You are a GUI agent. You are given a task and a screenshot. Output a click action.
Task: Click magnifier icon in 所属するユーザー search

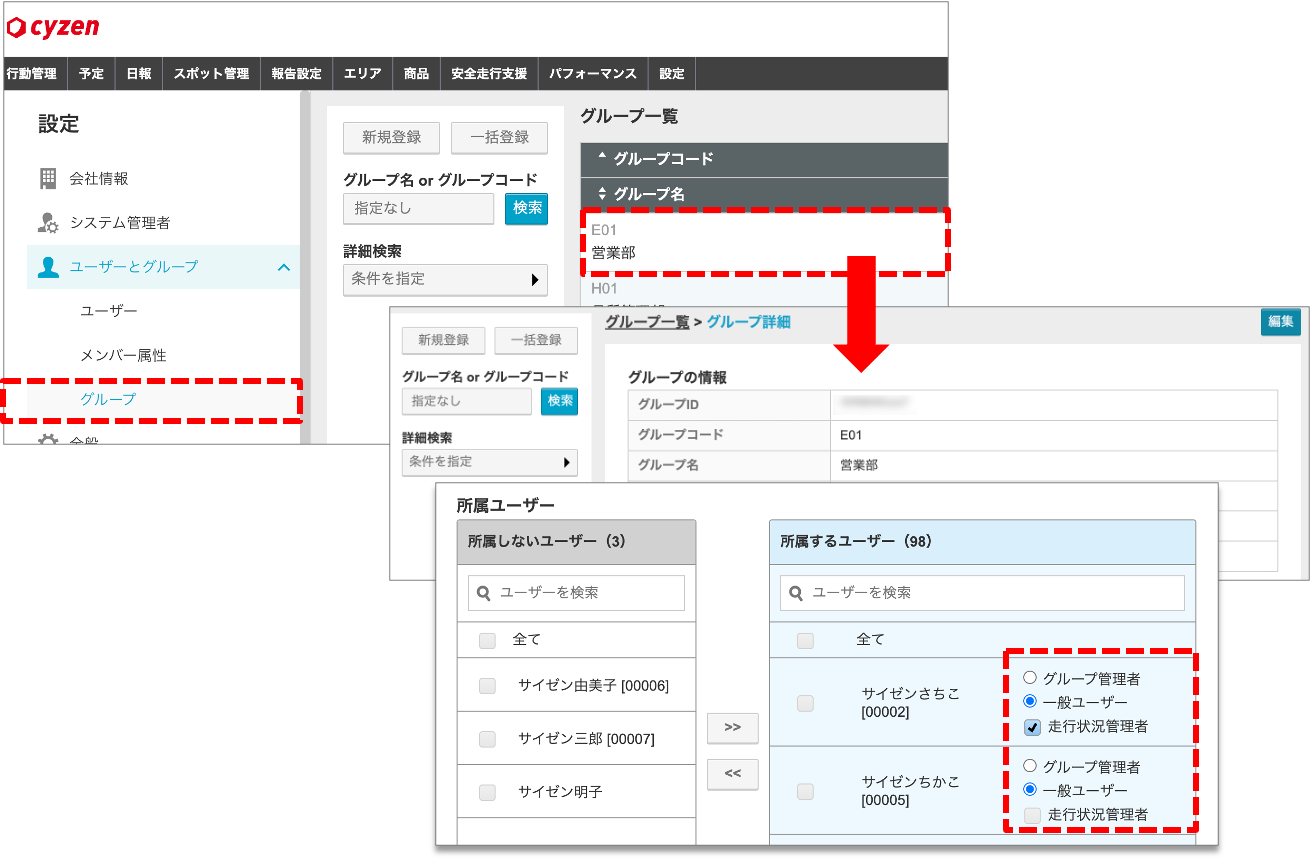797,593
